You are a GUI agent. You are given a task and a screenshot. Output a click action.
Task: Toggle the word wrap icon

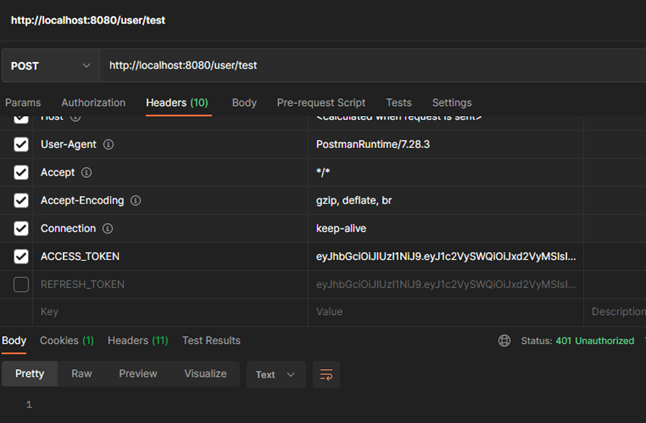click(326, 374)
